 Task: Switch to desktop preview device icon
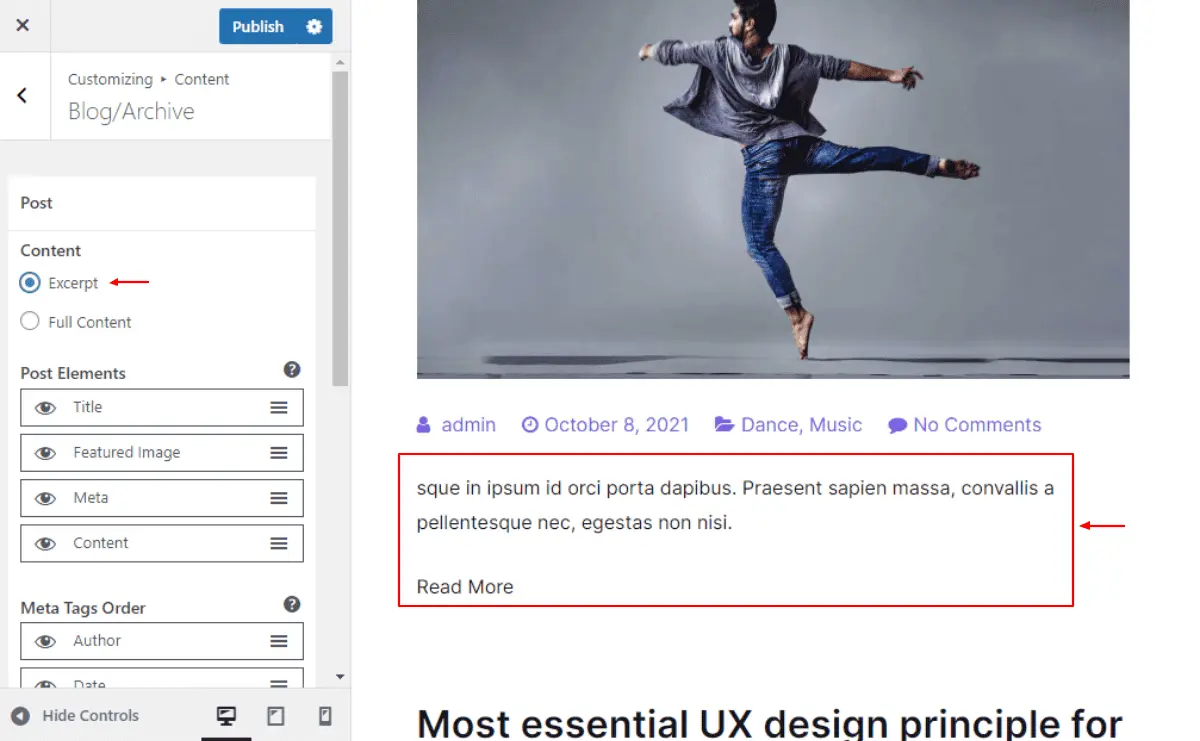coord(227,716)
